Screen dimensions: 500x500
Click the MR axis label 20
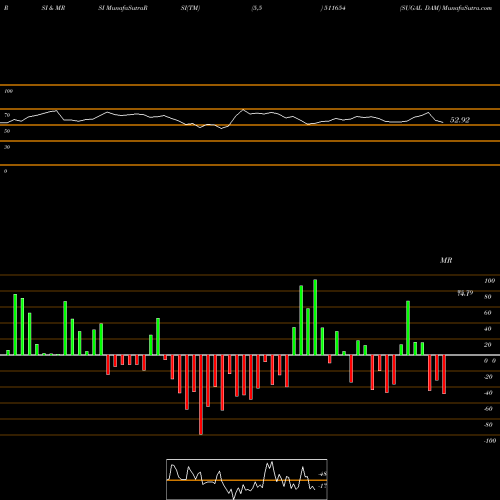click(x=488, y=345)
